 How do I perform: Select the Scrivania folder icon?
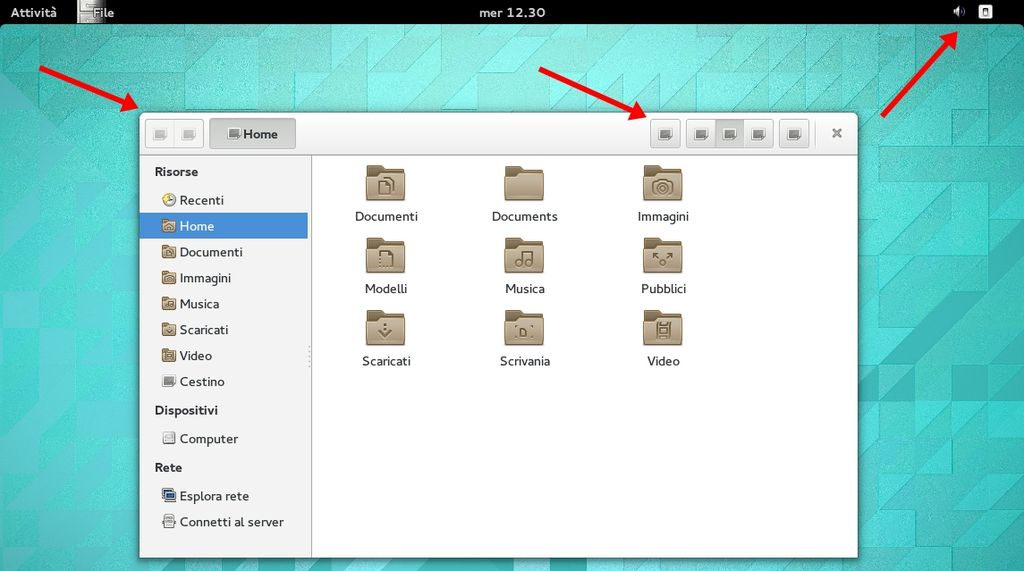[524, 329]
